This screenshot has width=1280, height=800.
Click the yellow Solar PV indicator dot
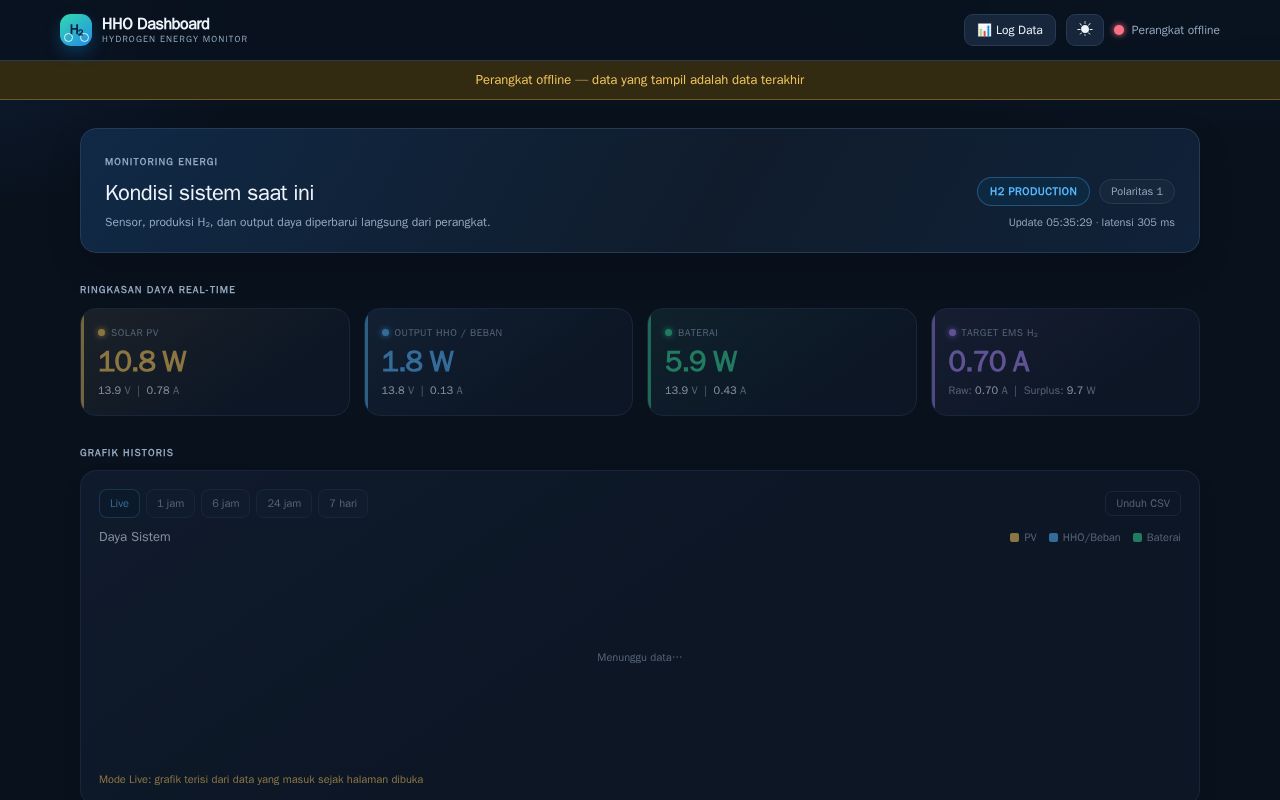pos(101,333)
